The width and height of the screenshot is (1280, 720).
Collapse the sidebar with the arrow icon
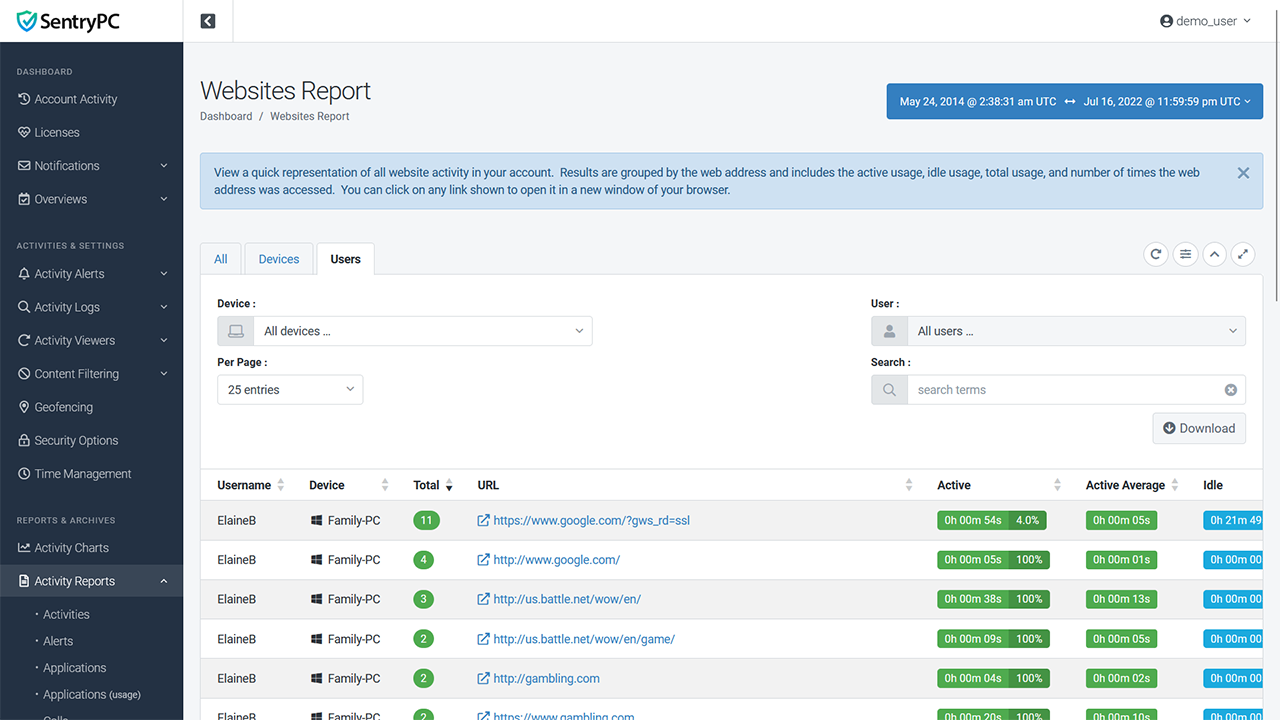click(208, 21)
